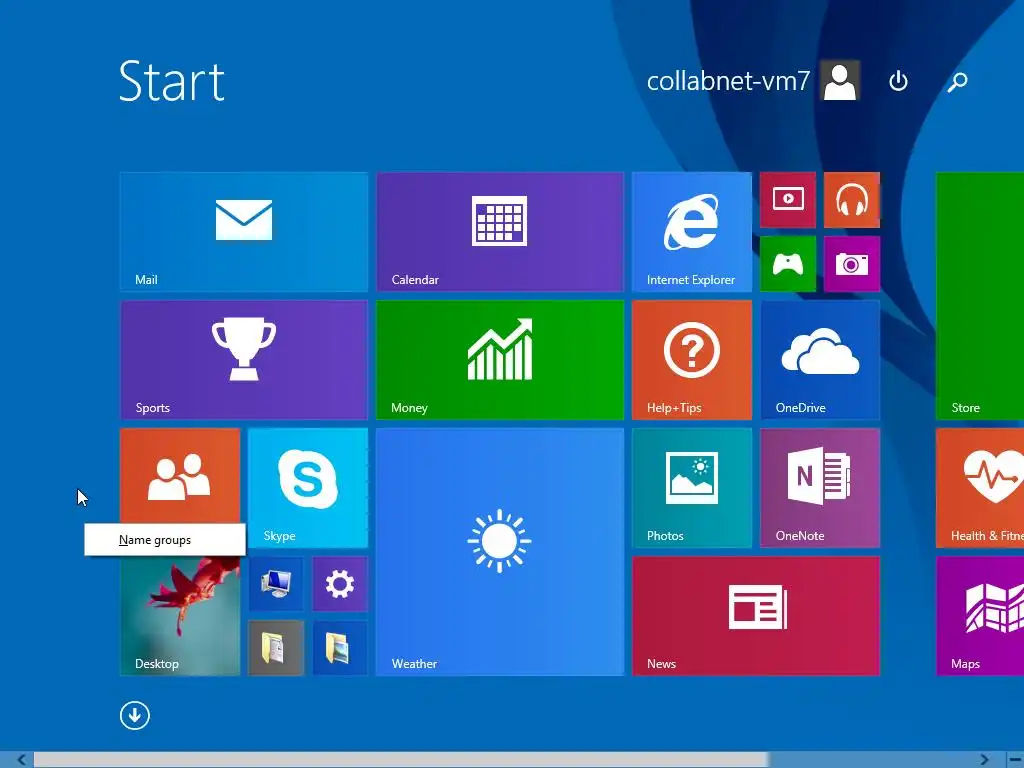
Task: Open the Store tile
Action: [x=980, y=296]
